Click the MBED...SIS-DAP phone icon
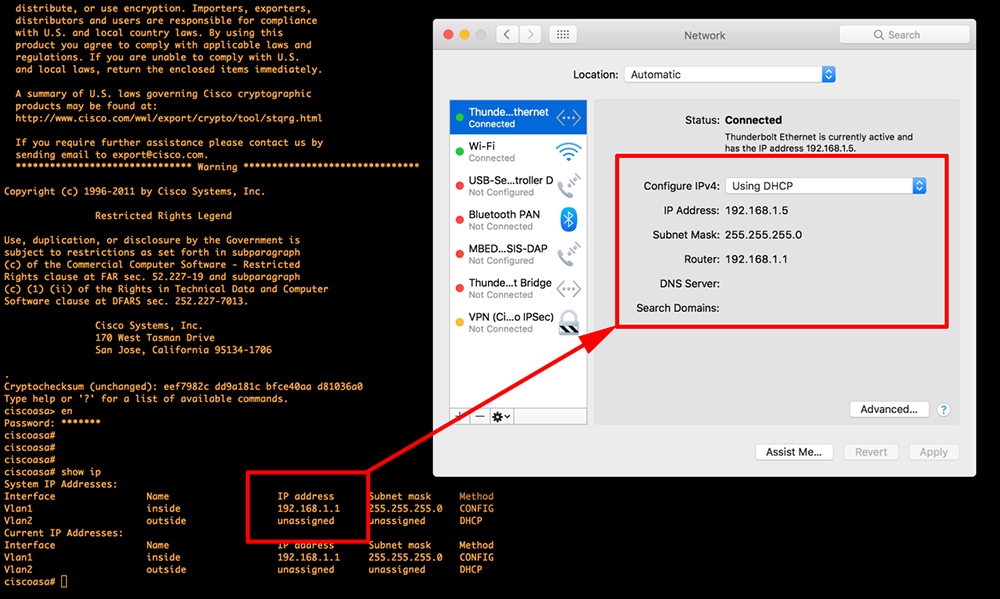Screen dimensions: 1000x599 tap(568, 254)
